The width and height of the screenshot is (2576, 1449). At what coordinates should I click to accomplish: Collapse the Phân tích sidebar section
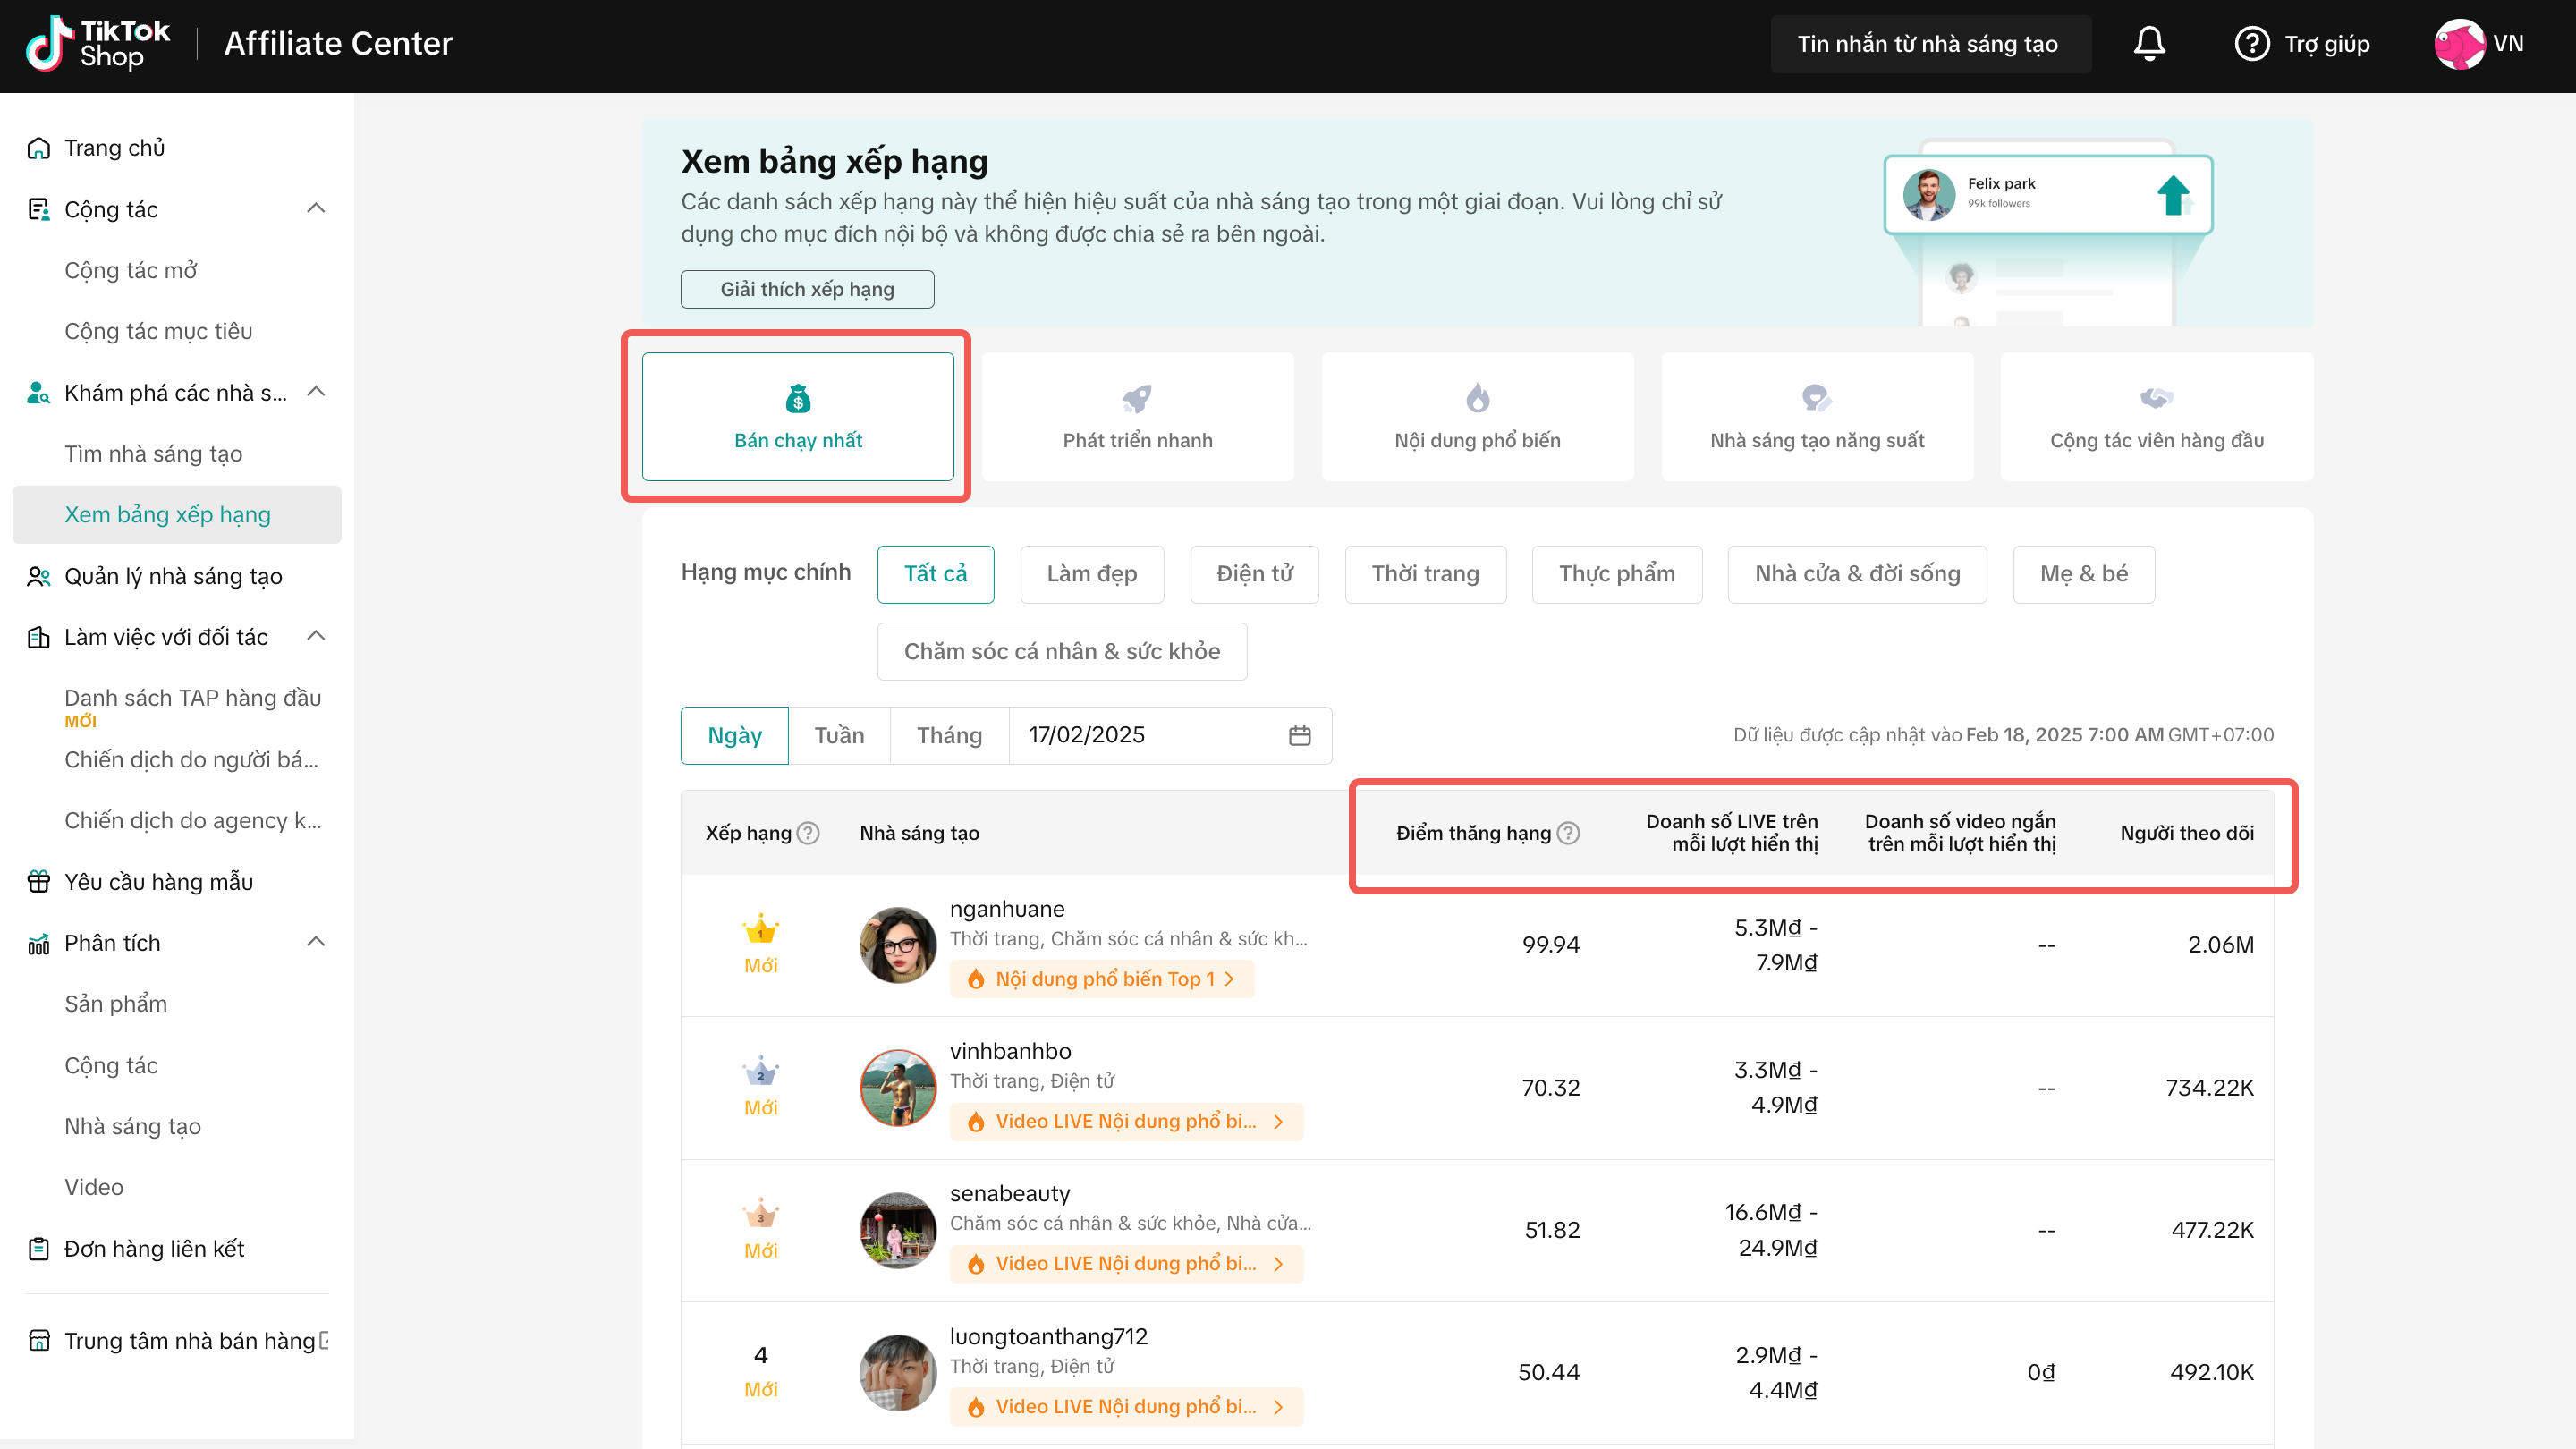316,942
